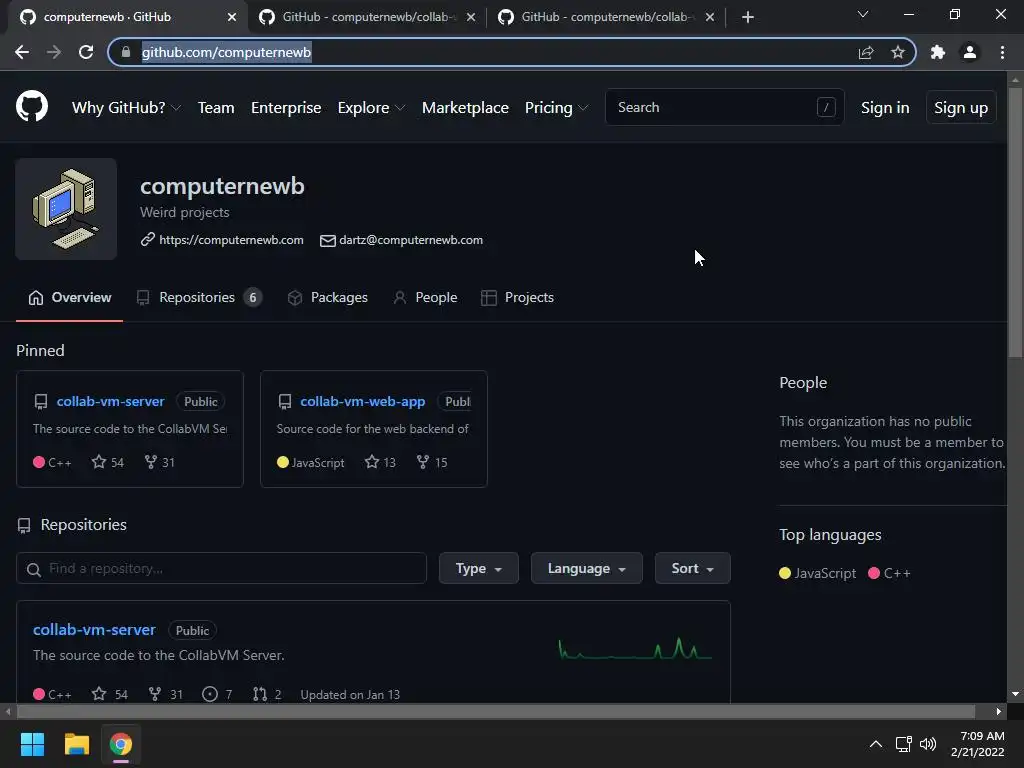1024x768 pixels.
Task: Open the Chrome three-dot menu
Action: (1002, 52)
